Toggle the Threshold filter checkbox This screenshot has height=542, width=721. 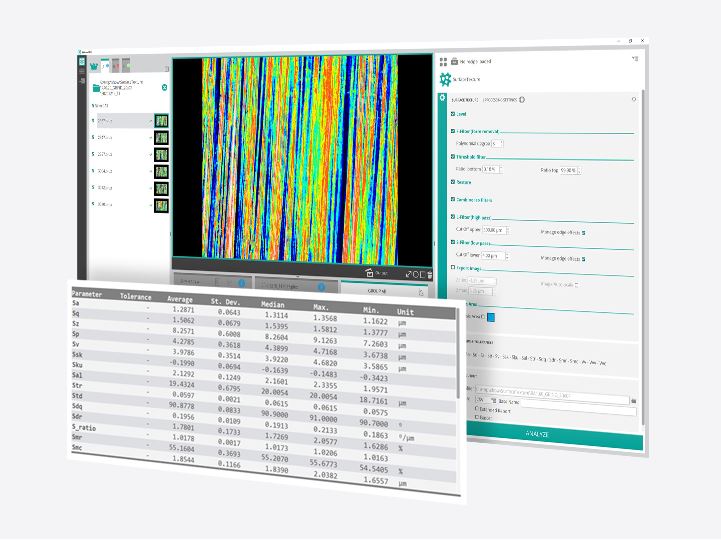click(x=453, y=156)
